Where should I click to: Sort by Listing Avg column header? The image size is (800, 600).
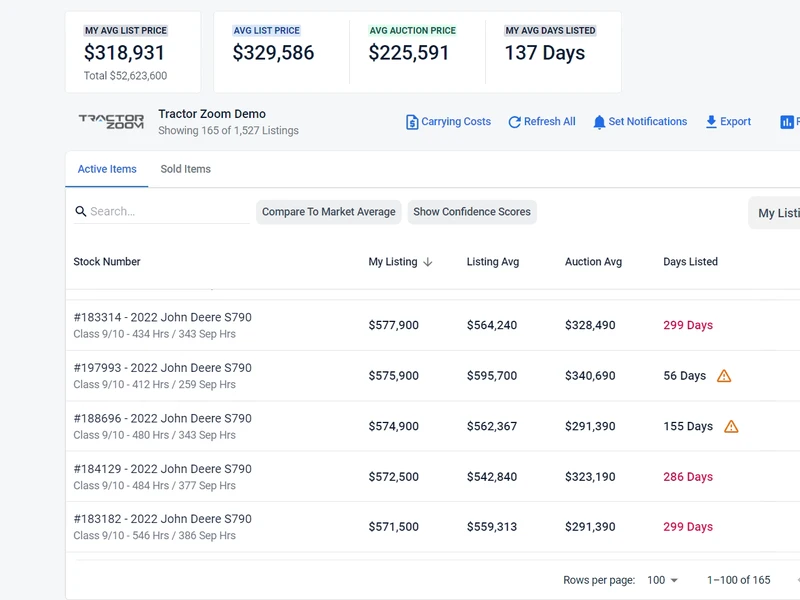tap(493, 262)
